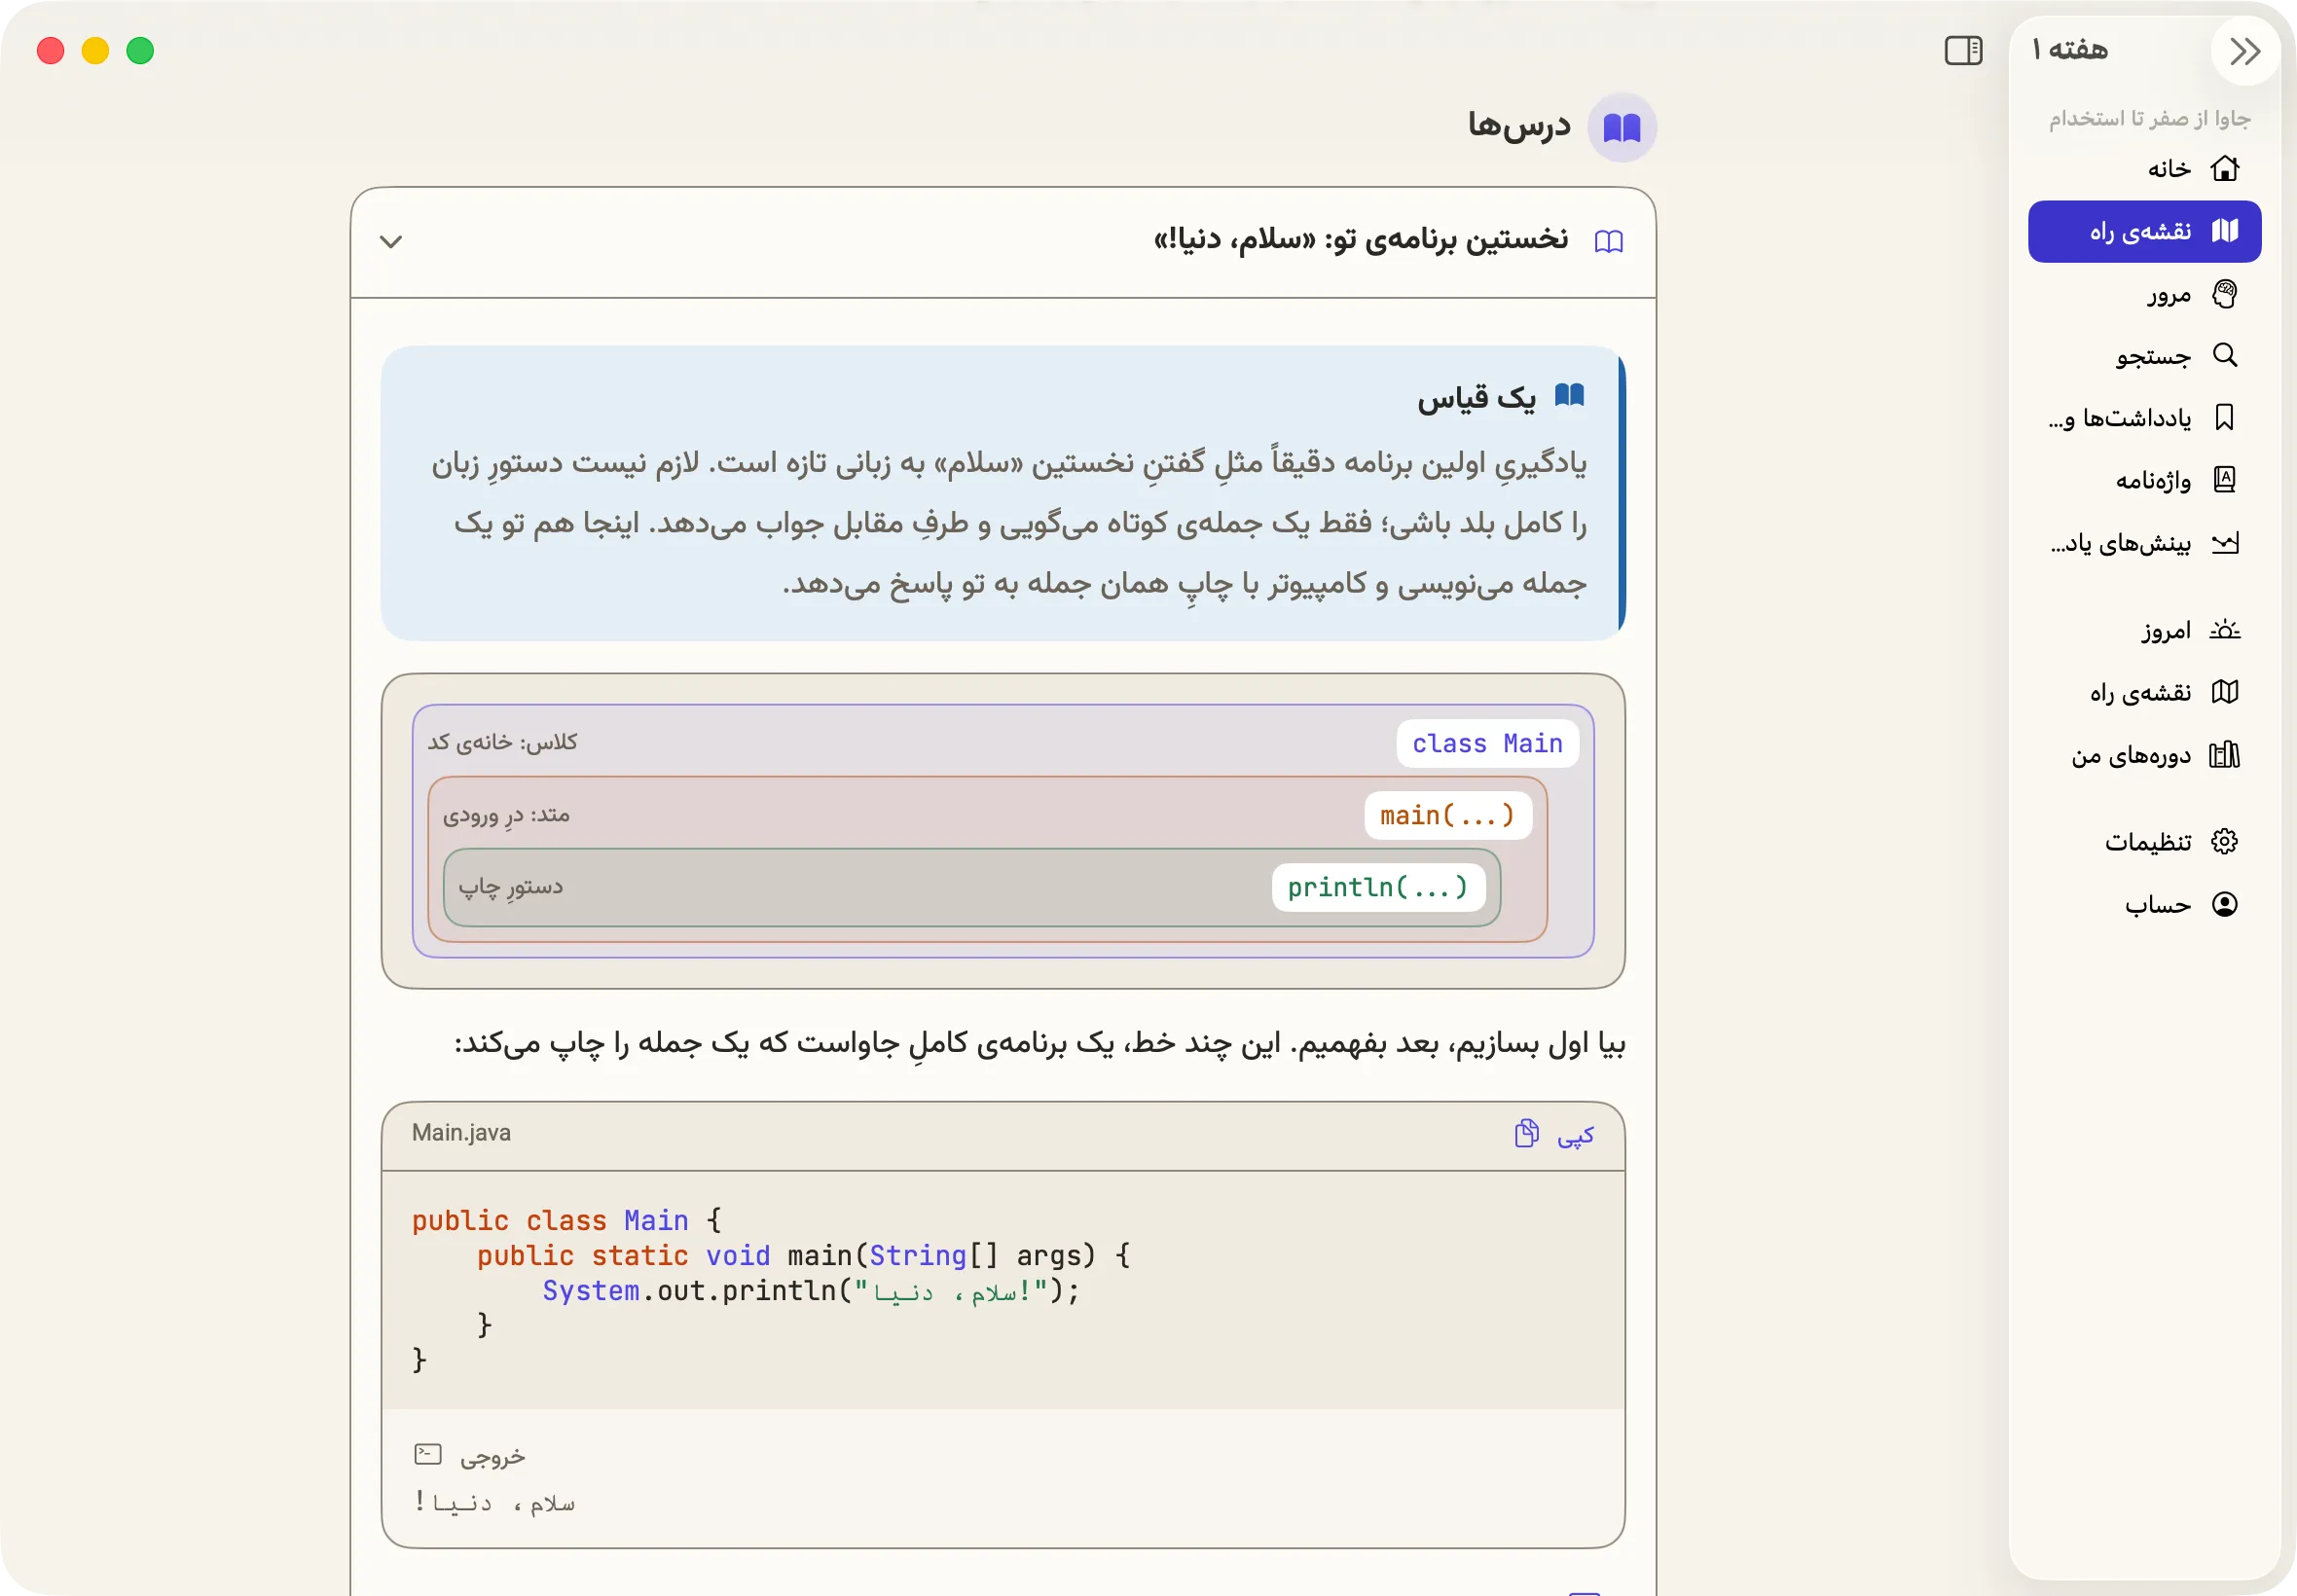This screenshot has height=1596, width=2297.
Task: Click the sunrise icon next to امروز
Action: (2225, 630)
